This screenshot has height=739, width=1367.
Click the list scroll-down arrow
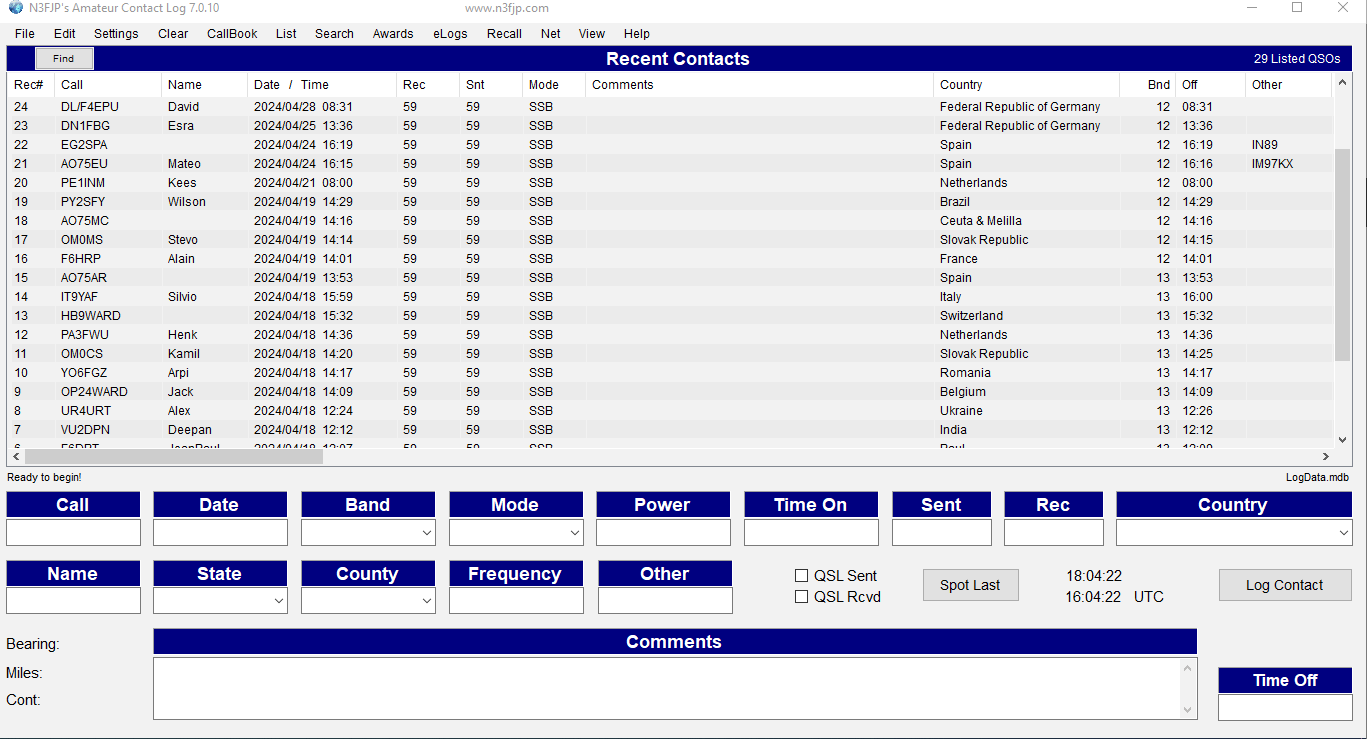point(1343,438)
